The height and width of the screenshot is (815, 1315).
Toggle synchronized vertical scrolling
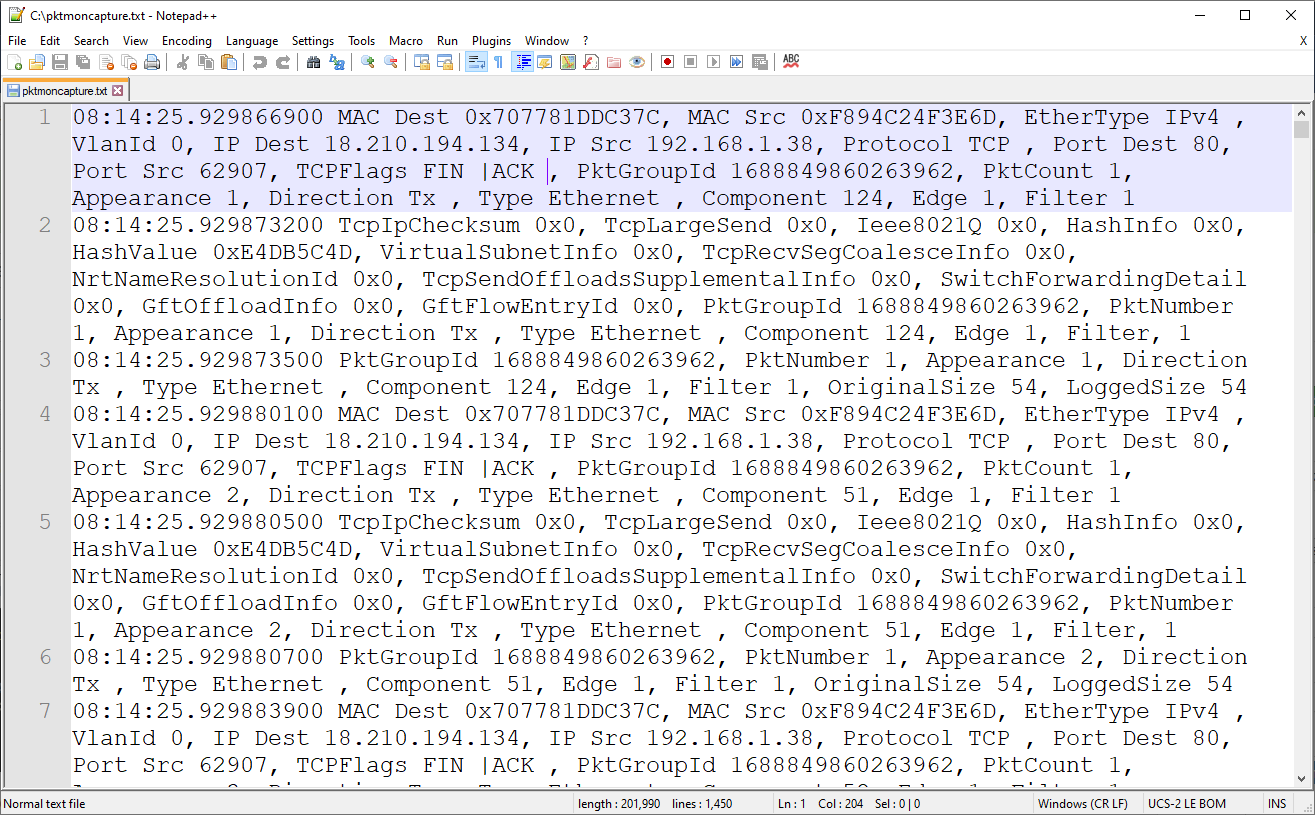click(424, 61)
